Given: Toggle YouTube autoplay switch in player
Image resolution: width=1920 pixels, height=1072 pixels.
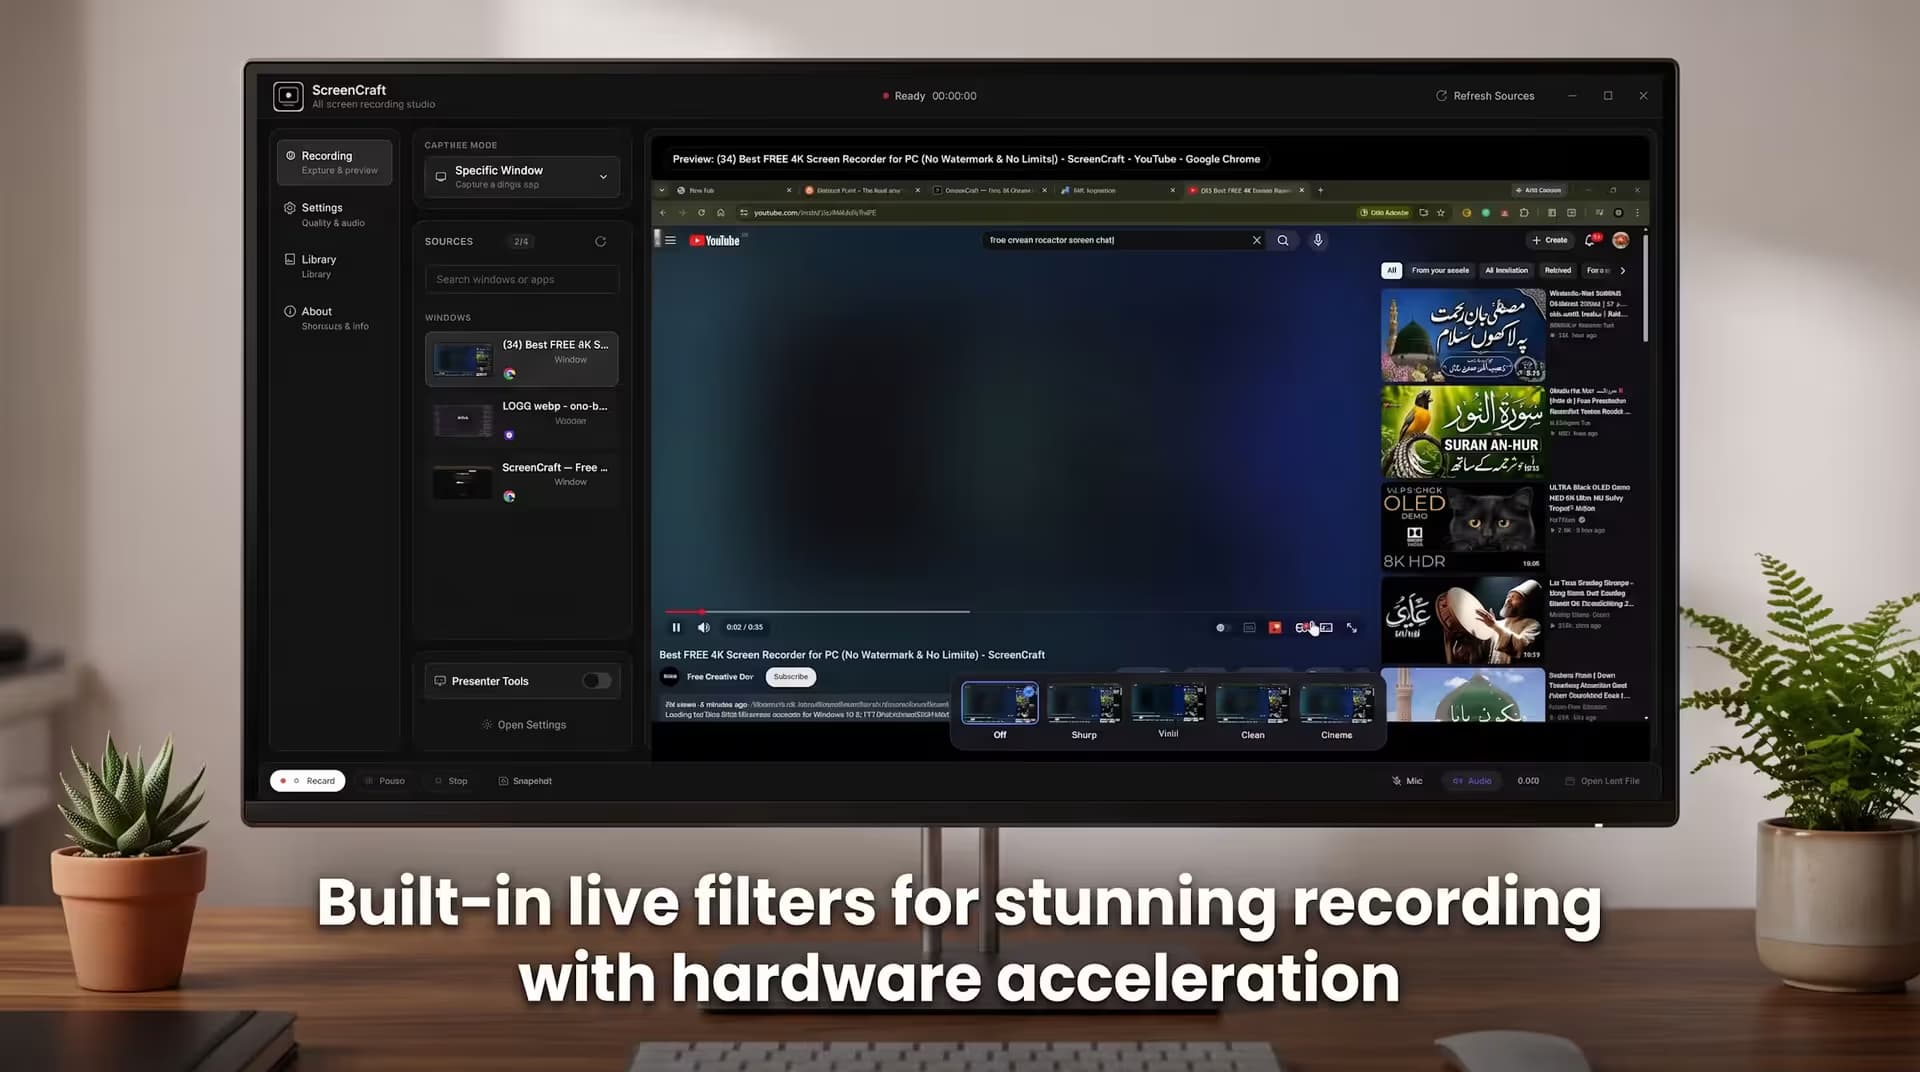Looking at the screenshot, I should pos(1221,627).
